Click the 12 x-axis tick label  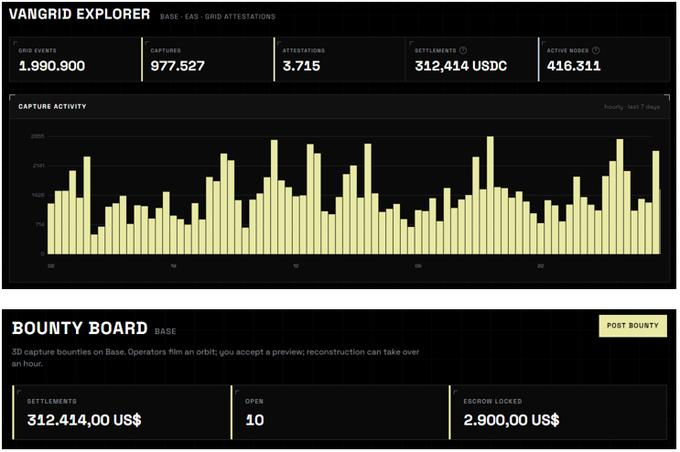point(296,266)
